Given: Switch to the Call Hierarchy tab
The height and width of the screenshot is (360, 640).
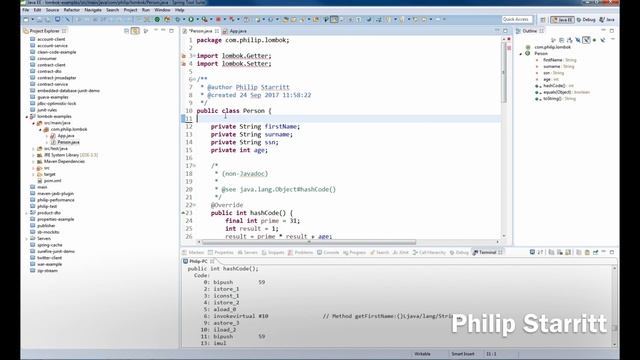Looking at the screenshot, I should coord(429,253).
